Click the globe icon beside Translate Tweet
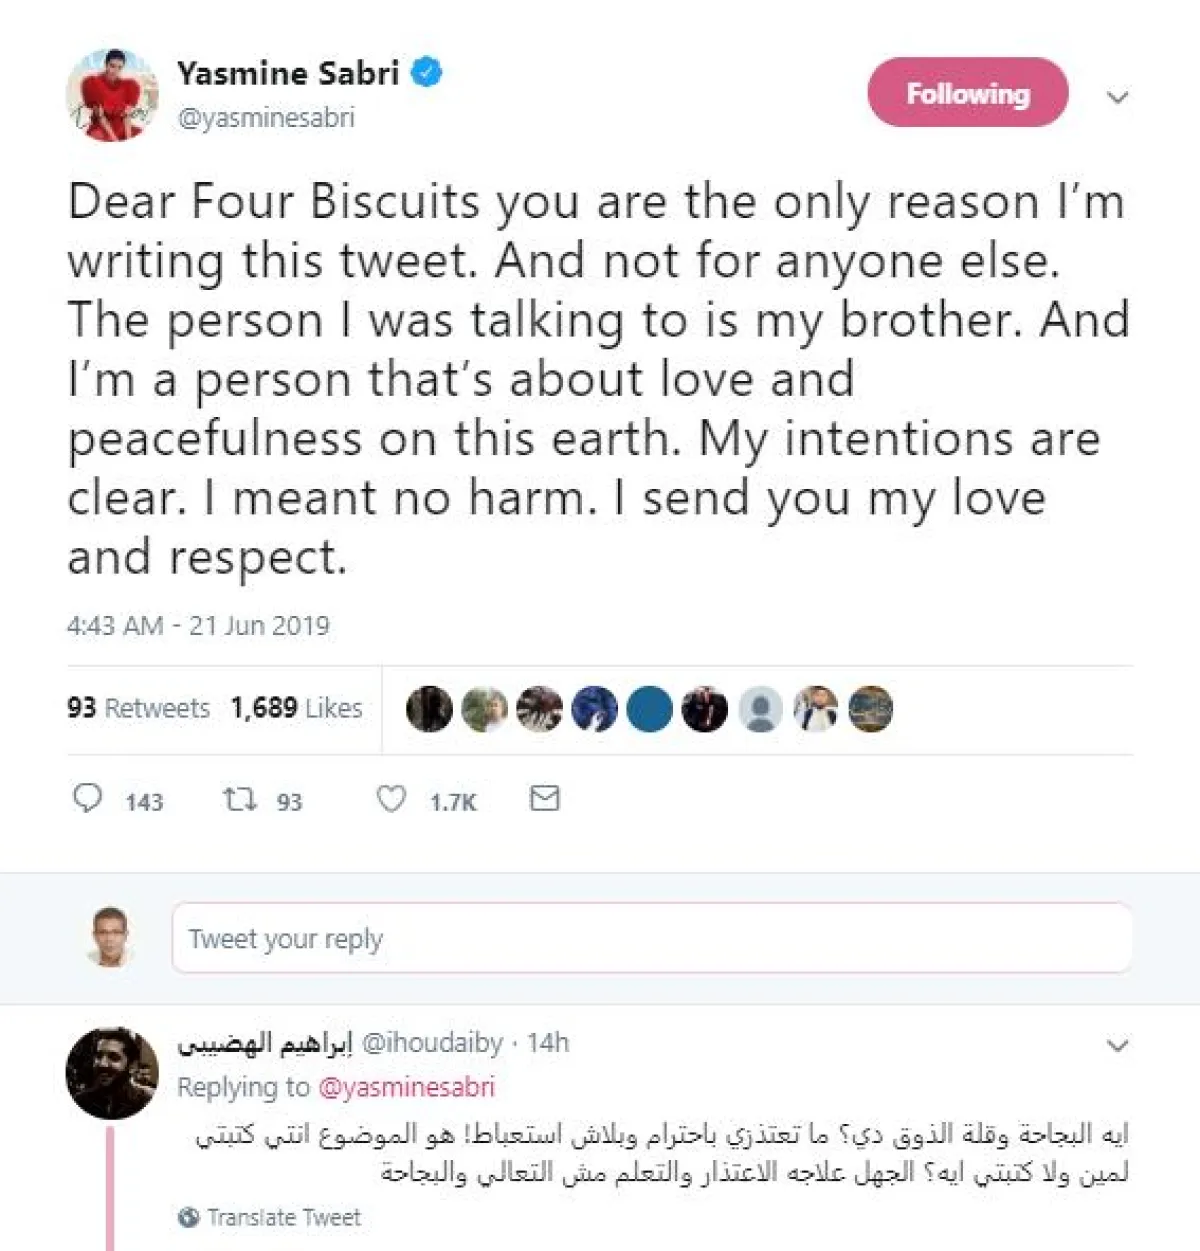This screenshot has height=1251, width=1200. (188, 1217)
